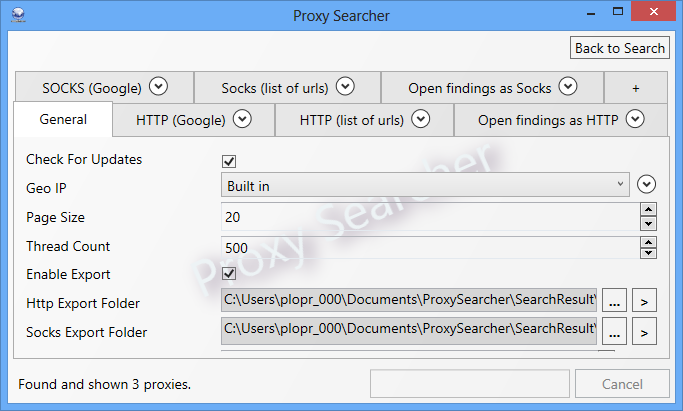Increase Thread Count with the up arrow
Image resolution: width=683 pixels, height=411 pixels.
[x=649, y=243]
